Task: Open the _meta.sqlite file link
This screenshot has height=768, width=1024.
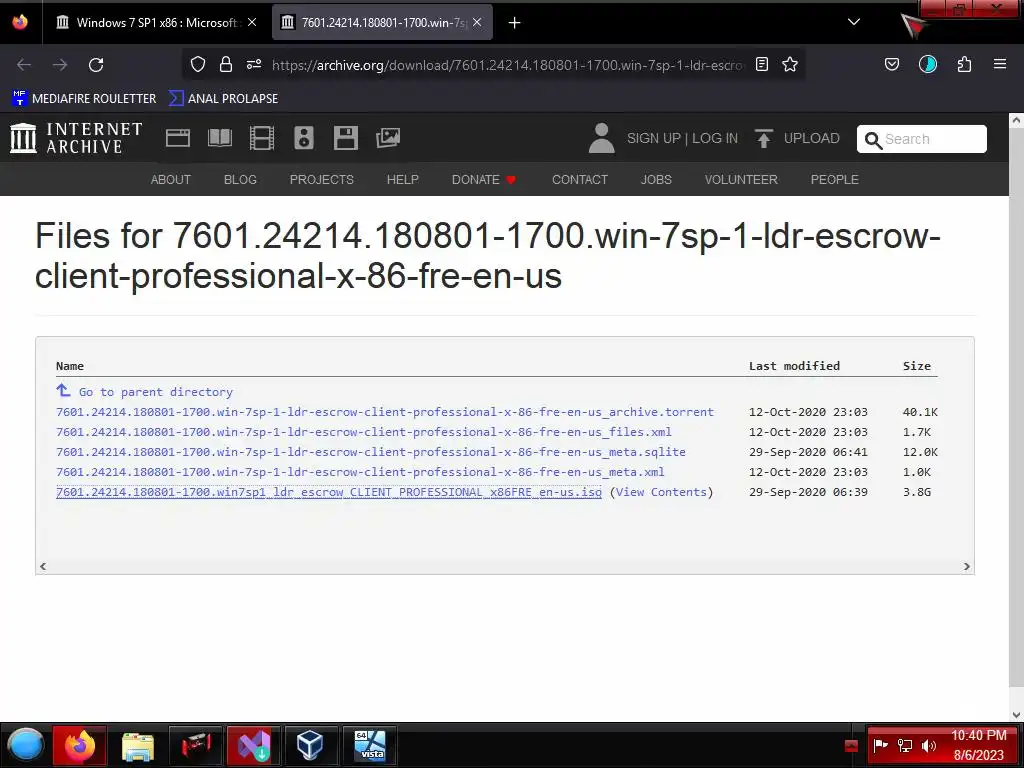Action: pos(371,452)
